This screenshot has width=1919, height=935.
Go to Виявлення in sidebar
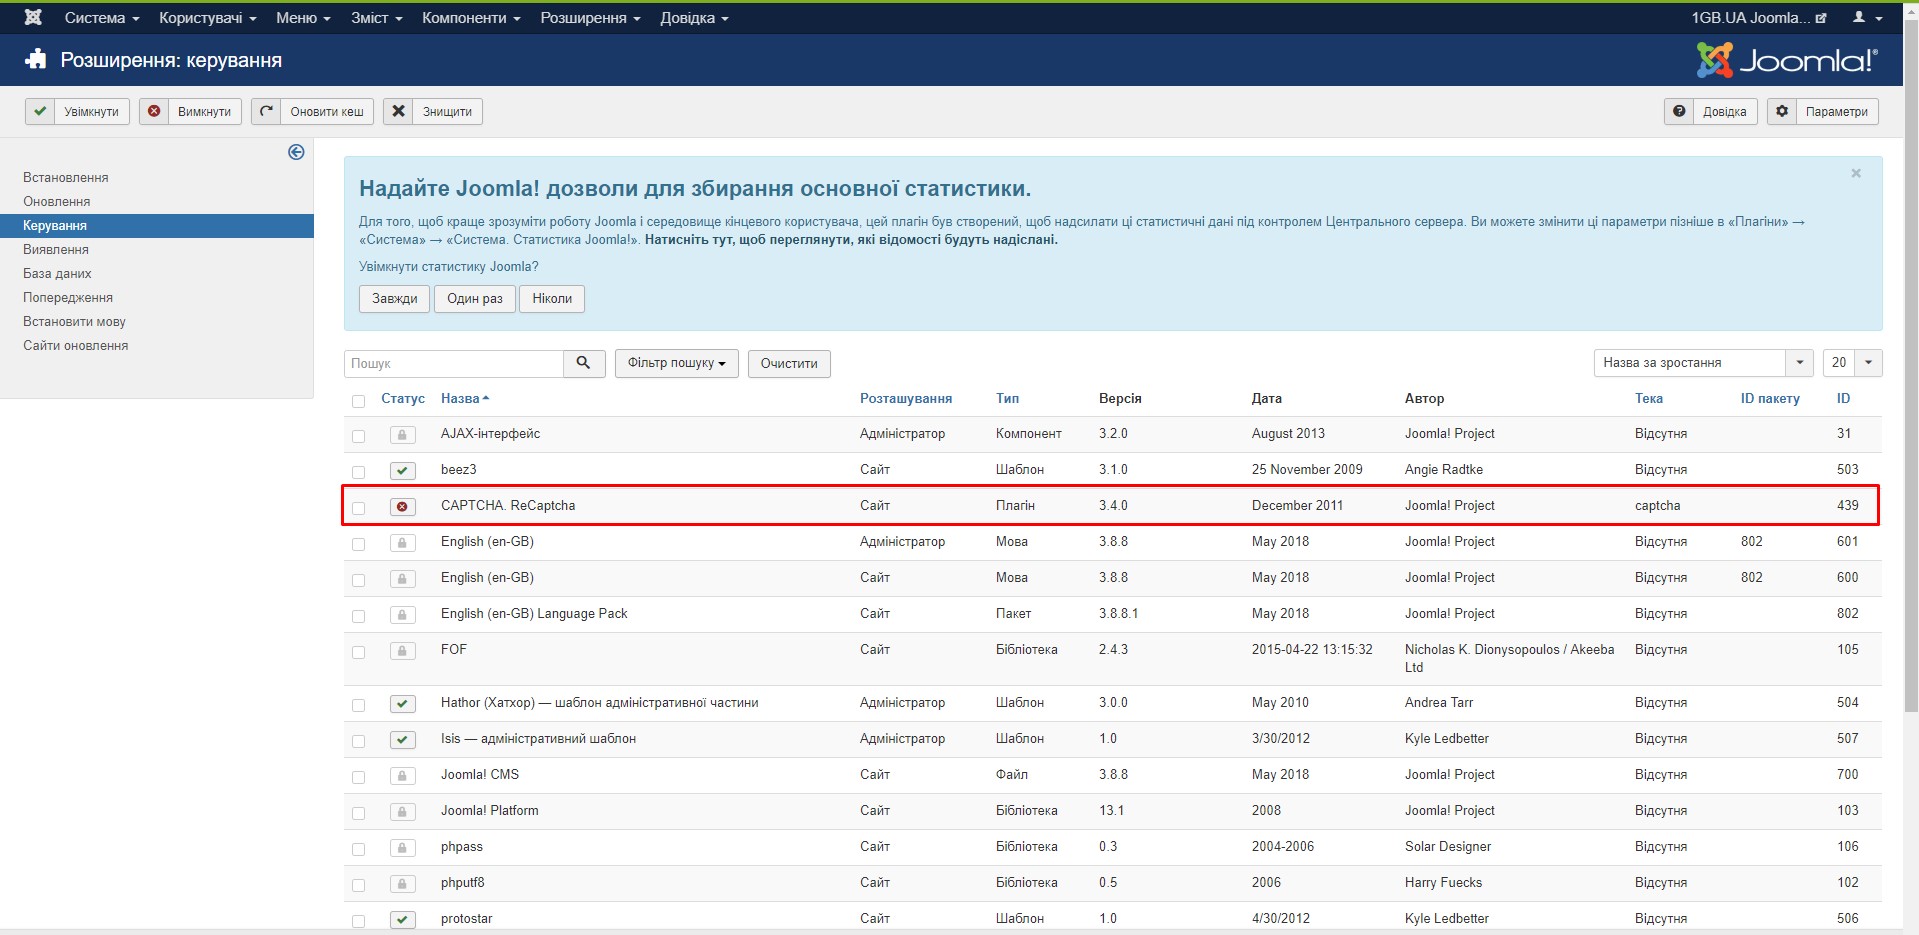coord(56,249)
